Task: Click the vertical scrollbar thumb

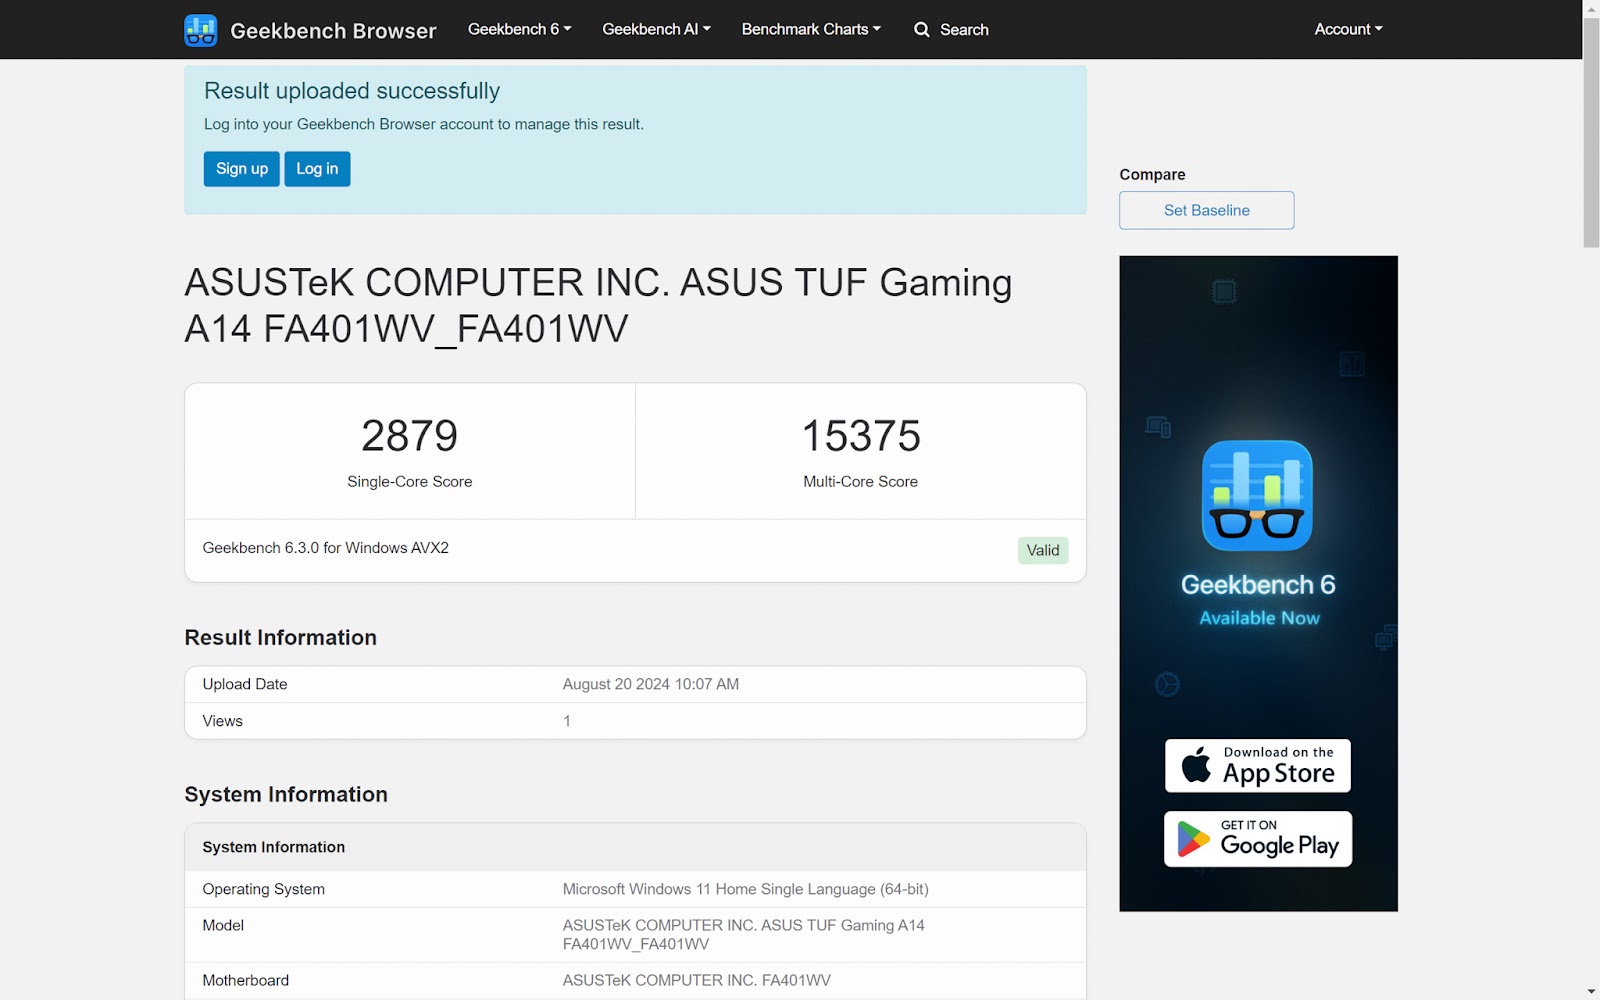Action: (1591, 130)
